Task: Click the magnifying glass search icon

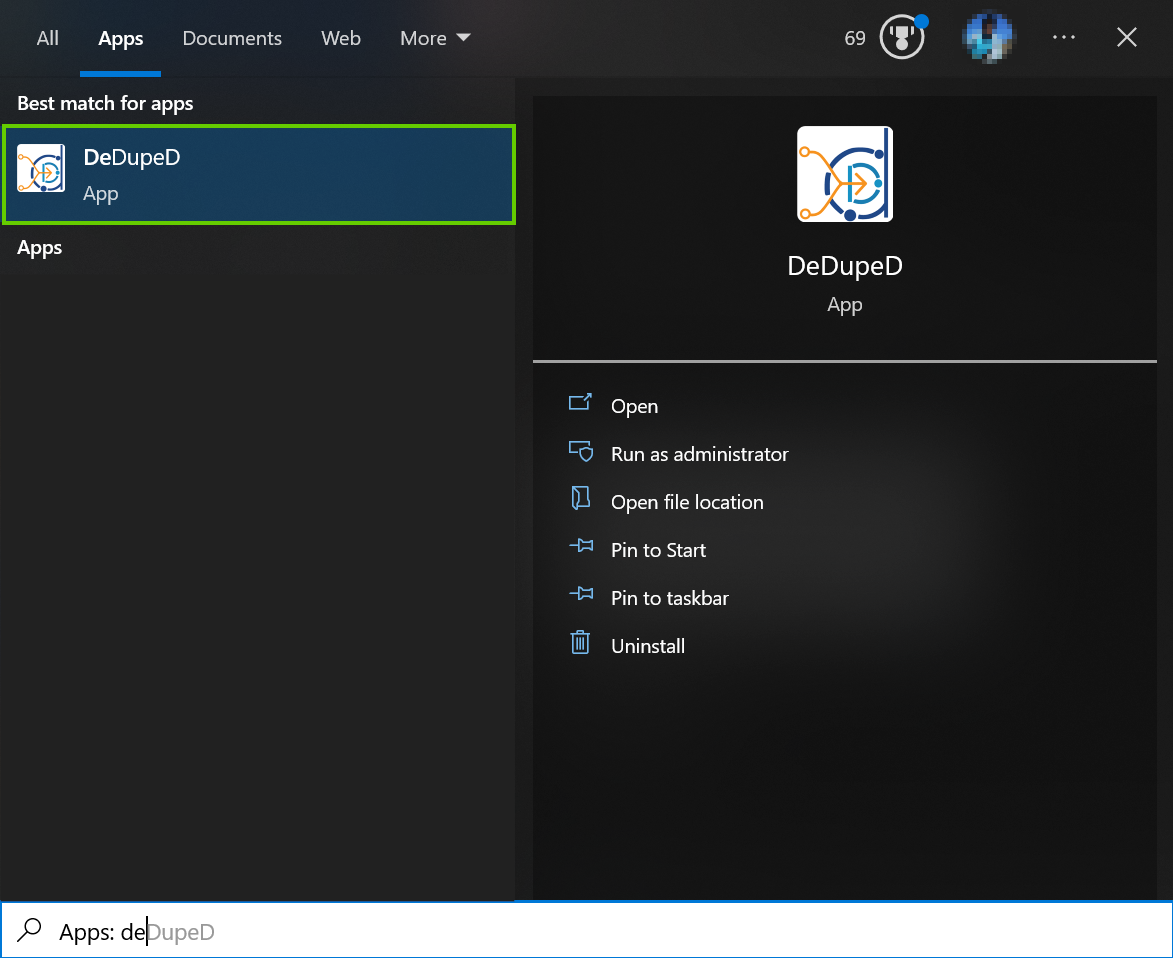Action: click(x=29, y=930)
